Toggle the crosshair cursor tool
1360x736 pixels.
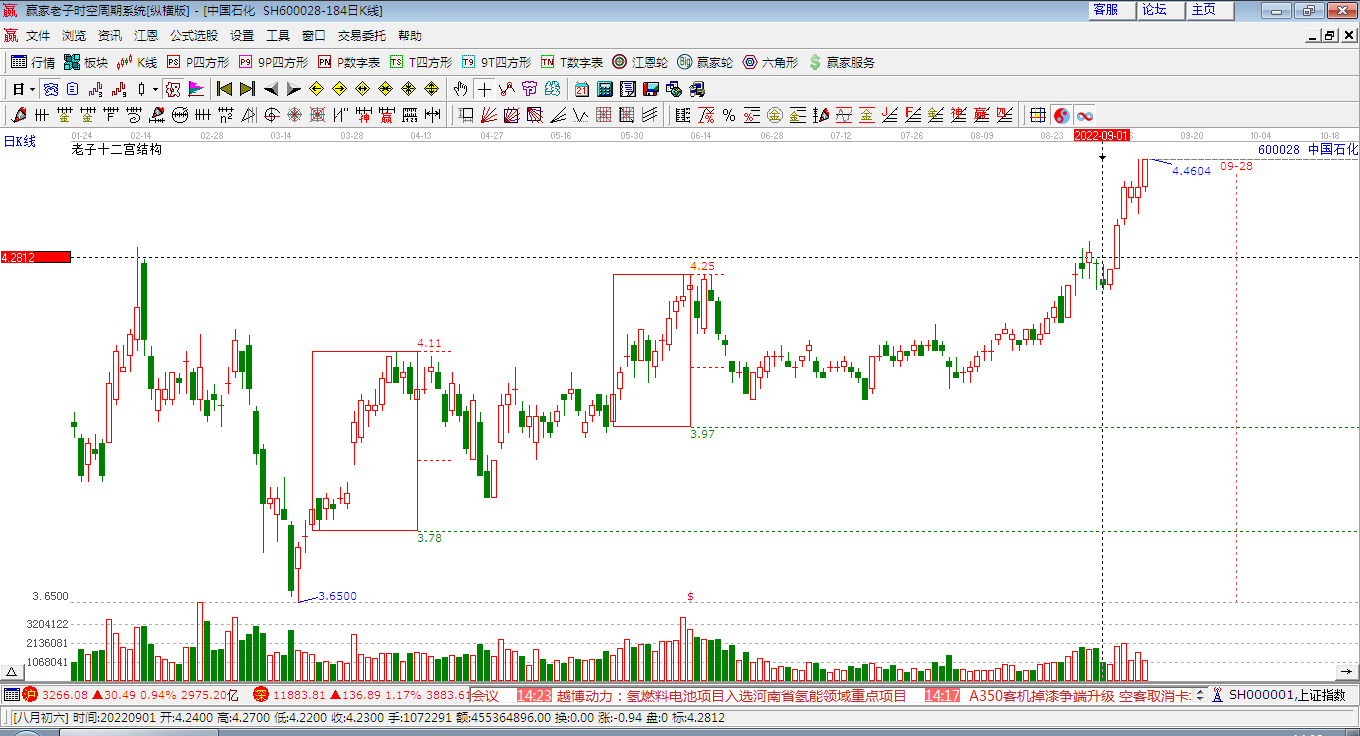pyautogui.click(x=484, y=89)
